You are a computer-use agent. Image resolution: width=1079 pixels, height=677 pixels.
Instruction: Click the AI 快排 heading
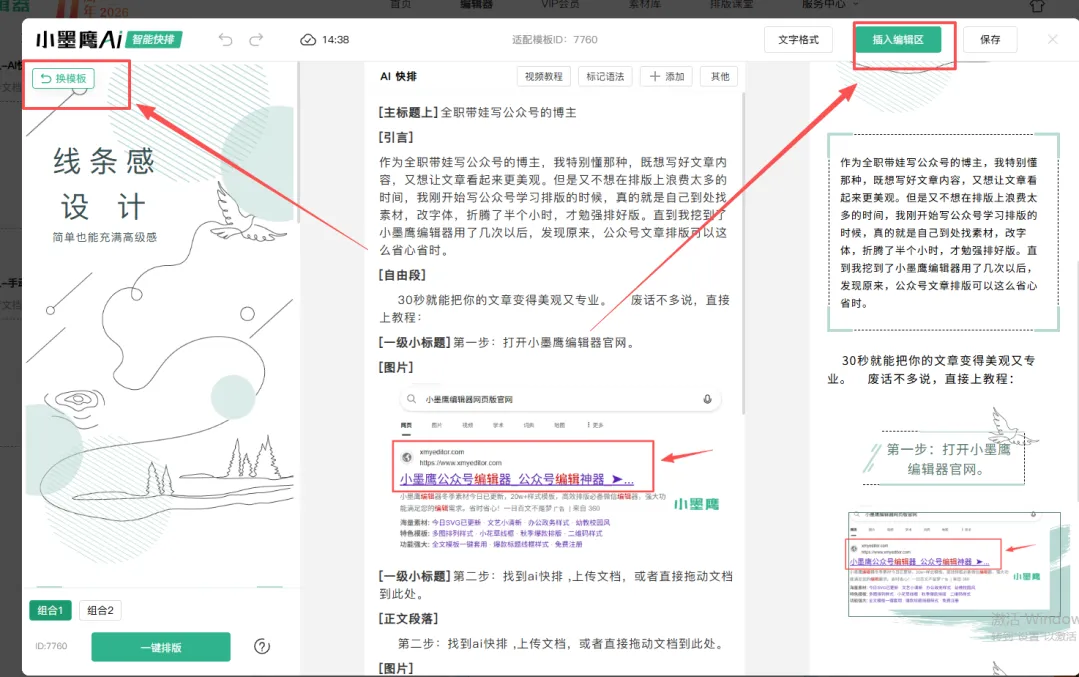pyautogui.click(x=398, y=76)
